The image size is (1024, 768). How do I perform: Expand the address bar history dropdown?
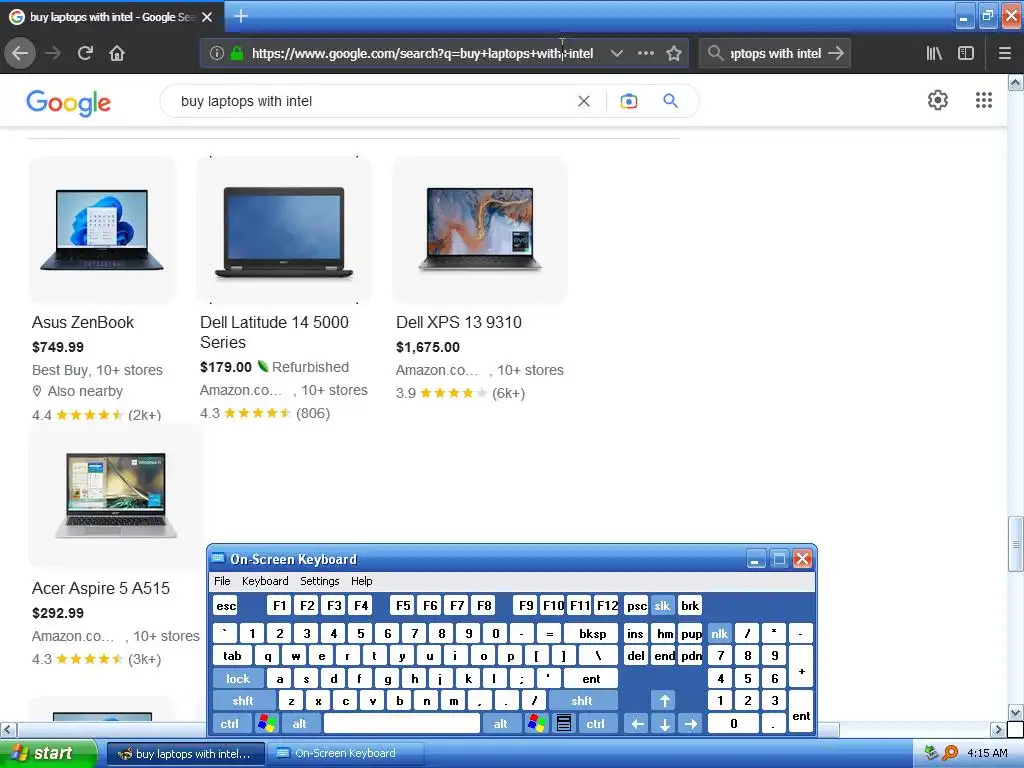pyautogui.click(x=616, y=53)
